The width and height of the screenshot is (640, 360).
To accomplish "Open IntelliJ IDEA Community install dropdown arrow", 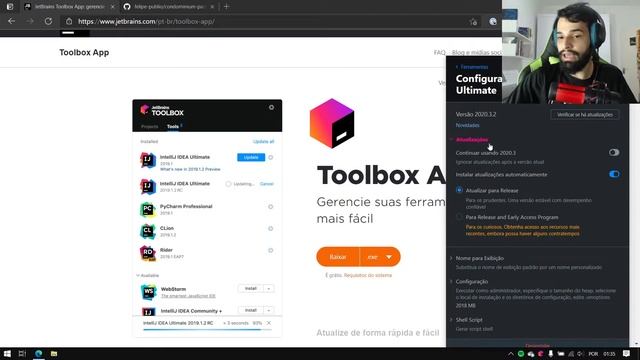I will coord(269,311).
